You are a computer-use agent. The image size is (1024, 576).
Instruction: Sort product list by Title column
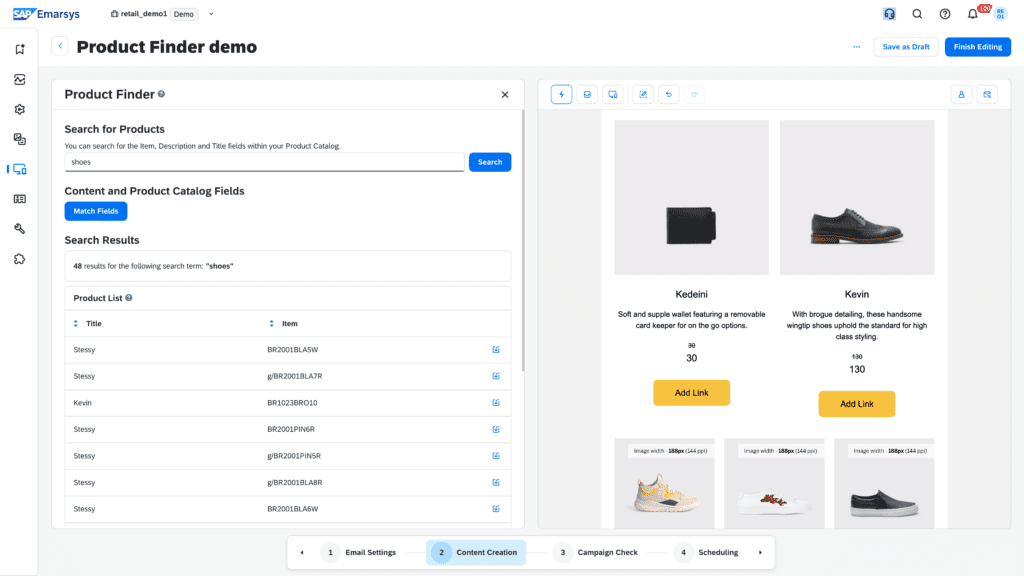75,324
